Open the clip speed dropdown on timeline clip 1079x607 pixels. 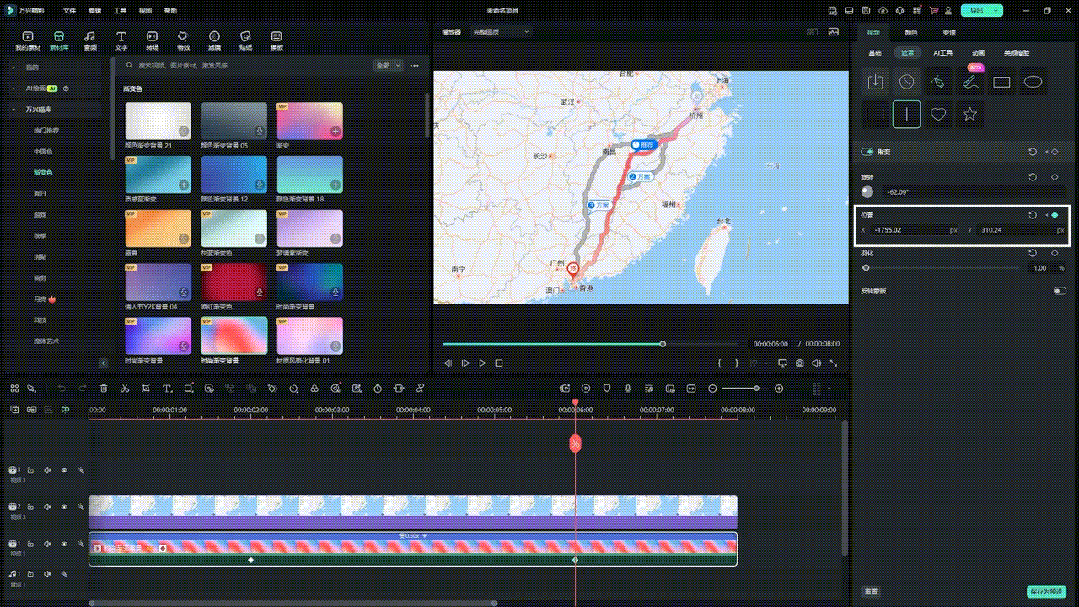[414, 536]
